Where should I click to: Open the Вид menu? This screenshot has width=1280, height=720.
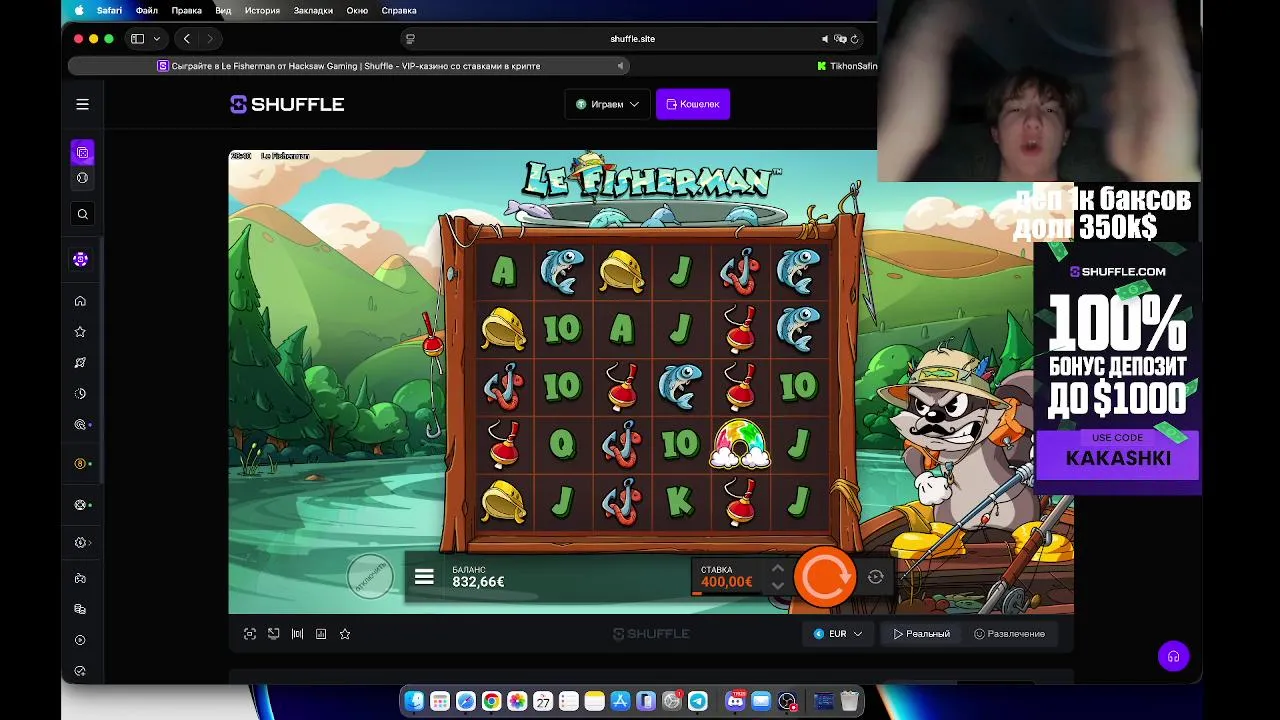point(223,10)
